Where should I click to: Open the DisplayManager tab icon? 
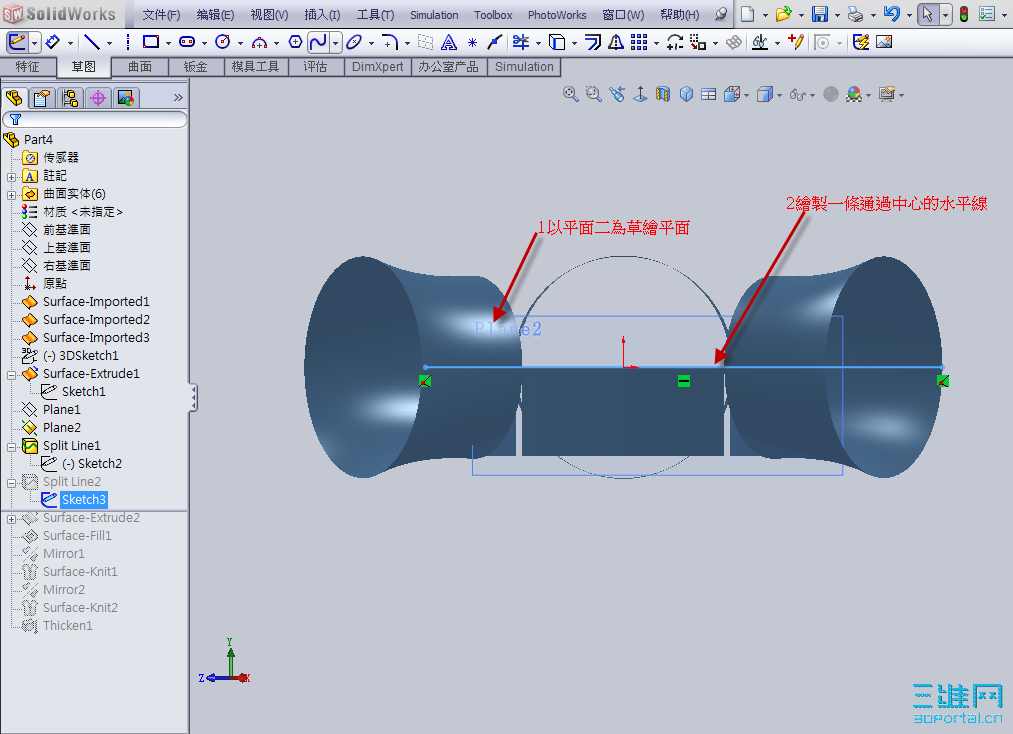(x=125, y=98)
